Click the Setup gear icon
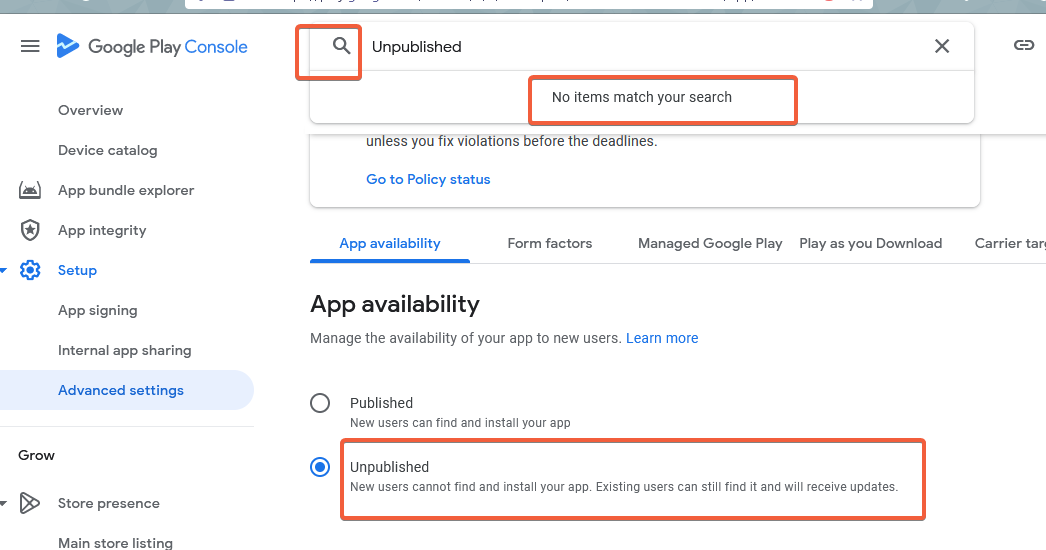This screenshot has width=1046, height=550. pos(30,270)
